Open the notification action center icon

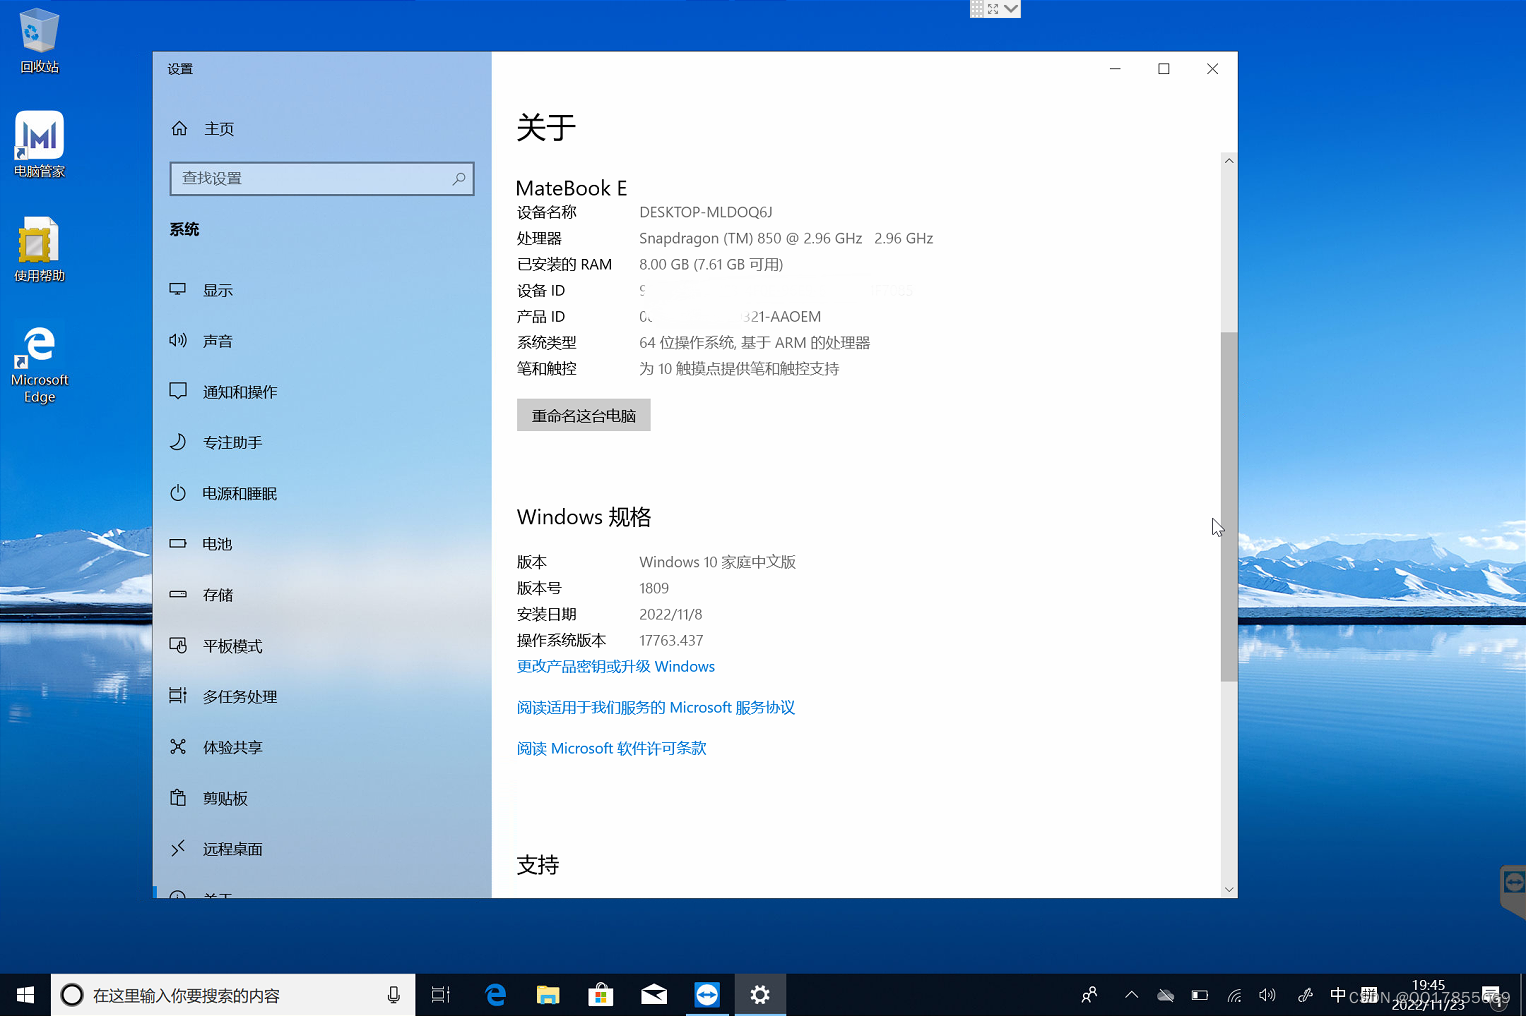coord(1492,995)
